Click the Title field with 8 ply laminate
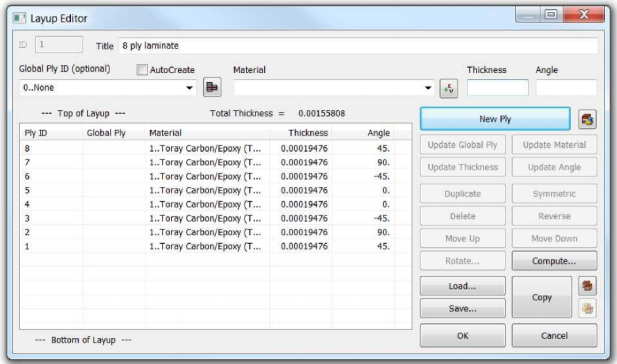Screen dimensions: 617x364 pos(358,46)
